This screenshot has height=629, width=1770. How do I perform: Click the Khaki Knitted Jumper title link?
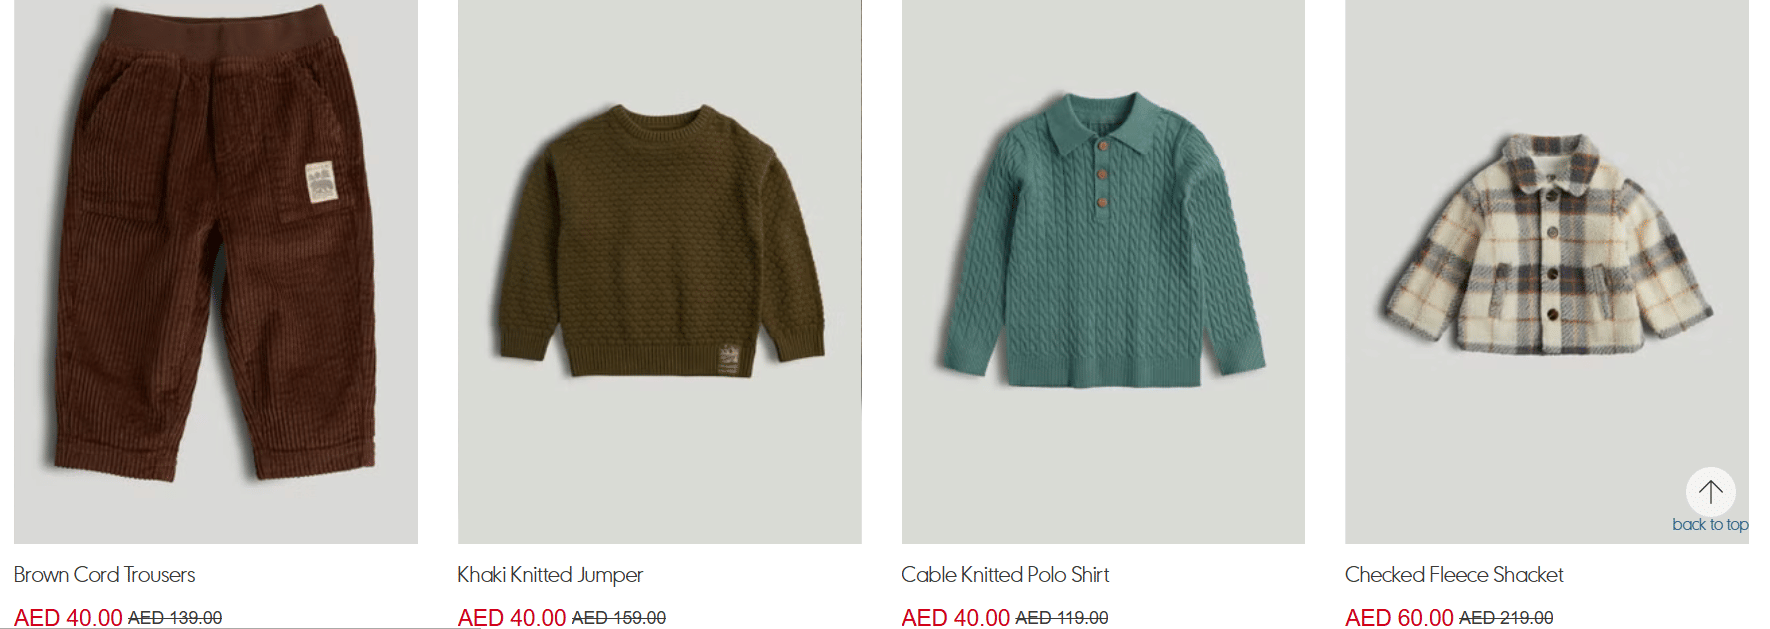(x=550, y=575)
